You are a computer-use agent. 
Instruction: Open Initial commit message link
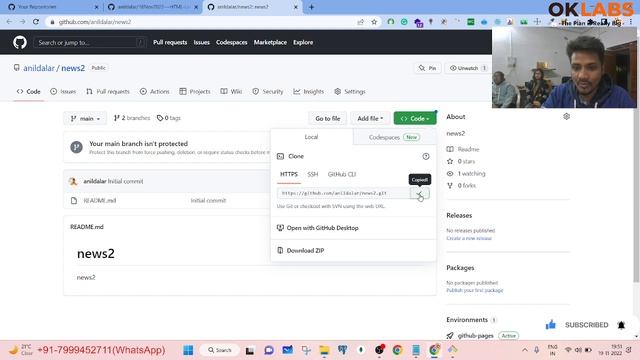[208, 200]
